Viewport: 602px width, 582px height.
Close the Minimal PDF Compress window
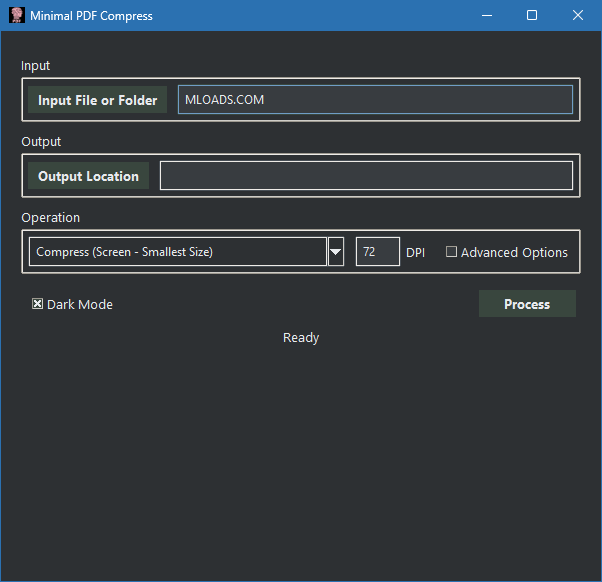(578, 15)
